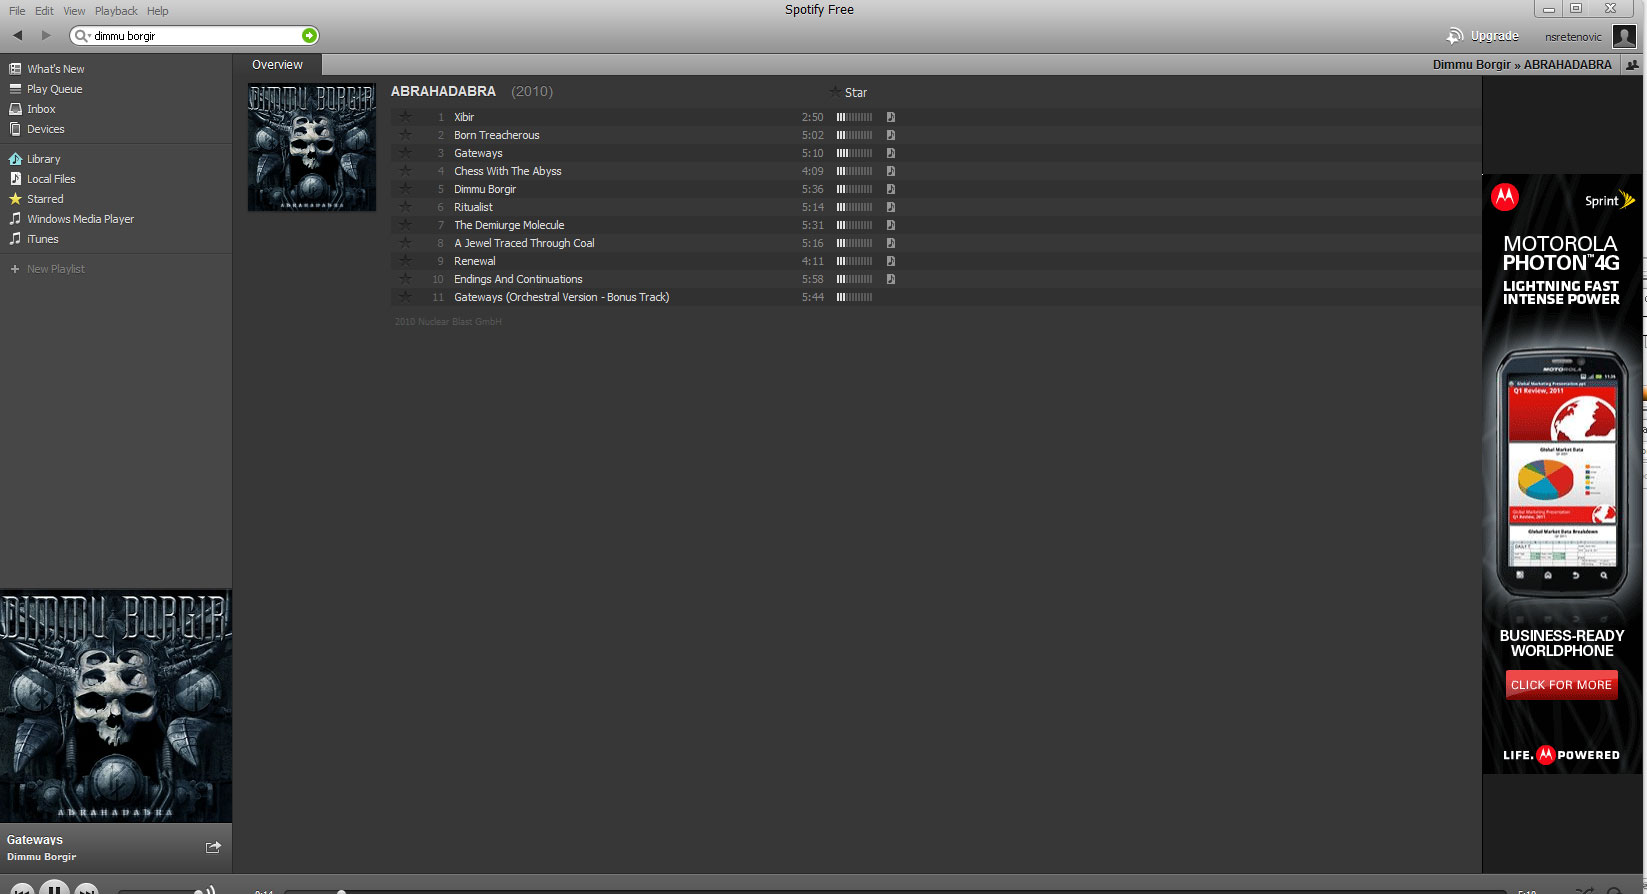Open the Help menu
This screenshot has width=1647, height=894.
coord(157,11)
